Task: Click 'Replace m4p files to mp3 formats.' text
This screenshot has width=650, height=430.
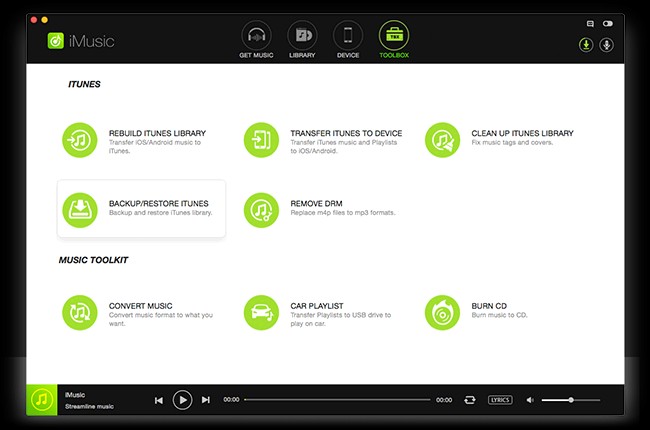Action: tap(343, 213)
